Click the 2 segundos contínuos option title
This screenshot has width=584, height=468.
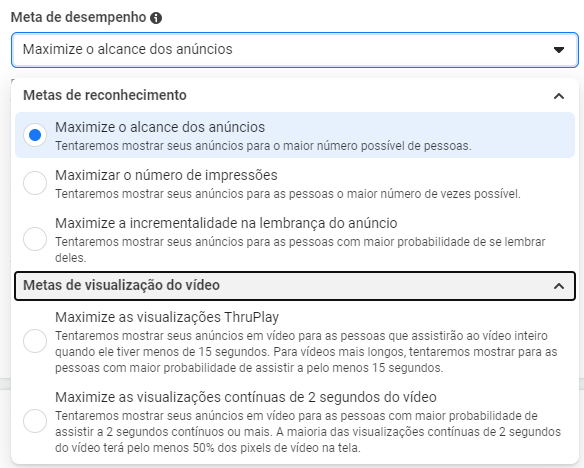(x=246, y=397)
